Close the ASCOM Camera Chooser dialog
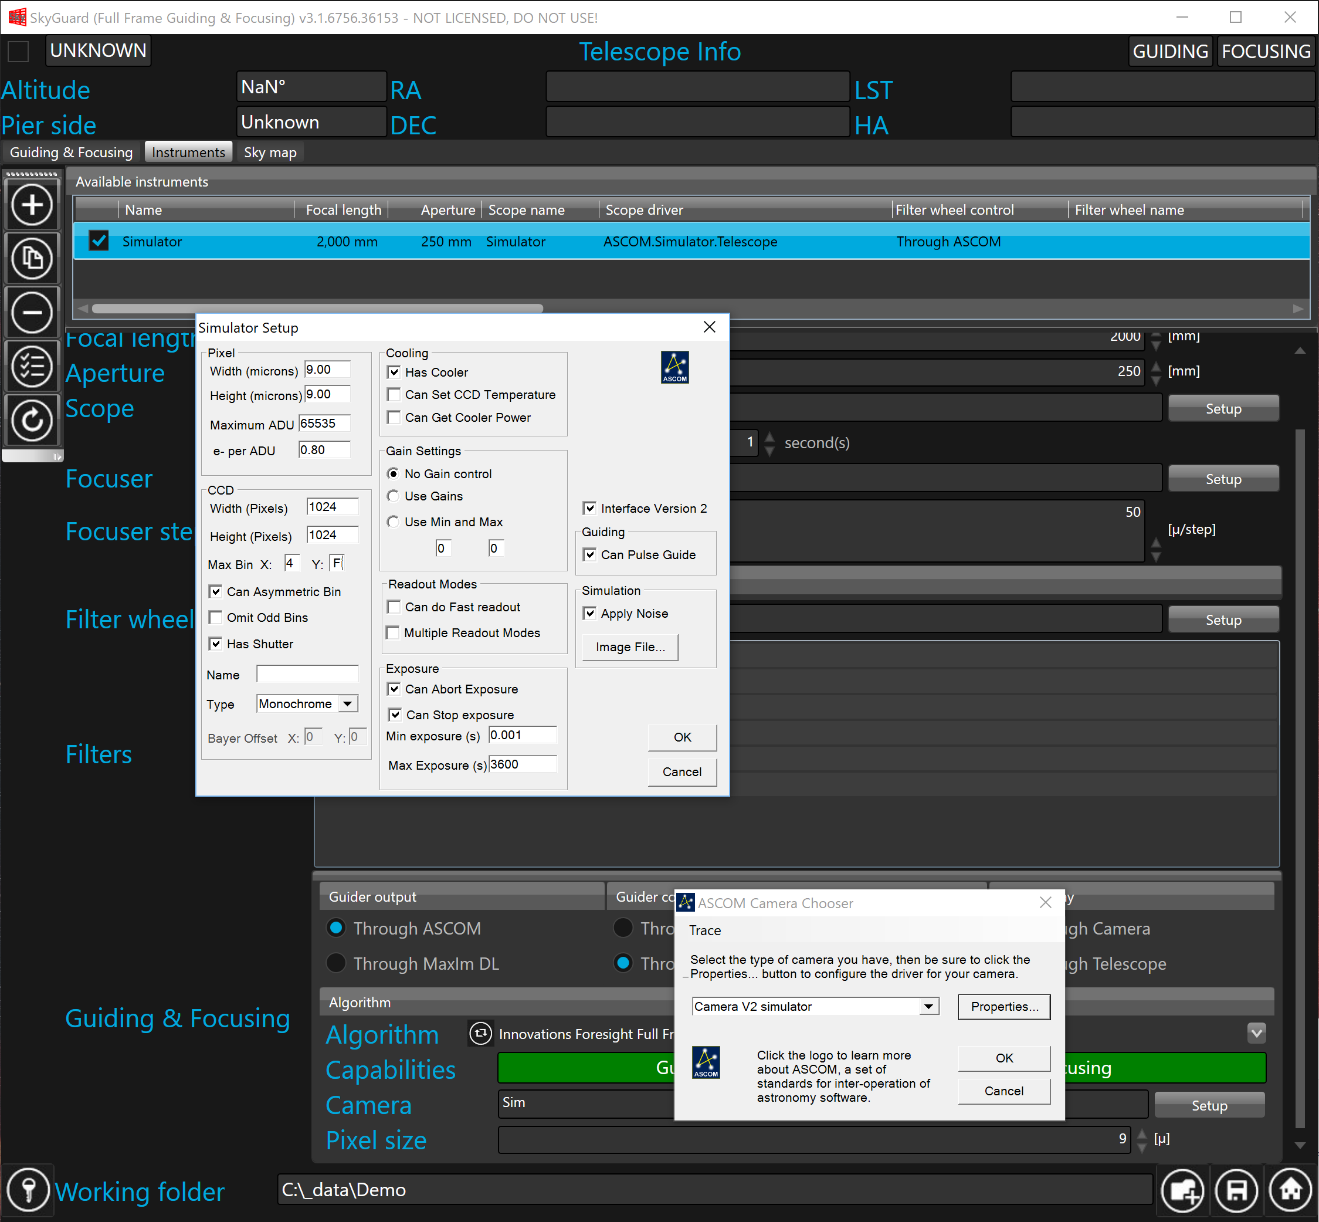Image resolution: width=1319 pixels, height=1222 pixels. (x=1045, y=902)
